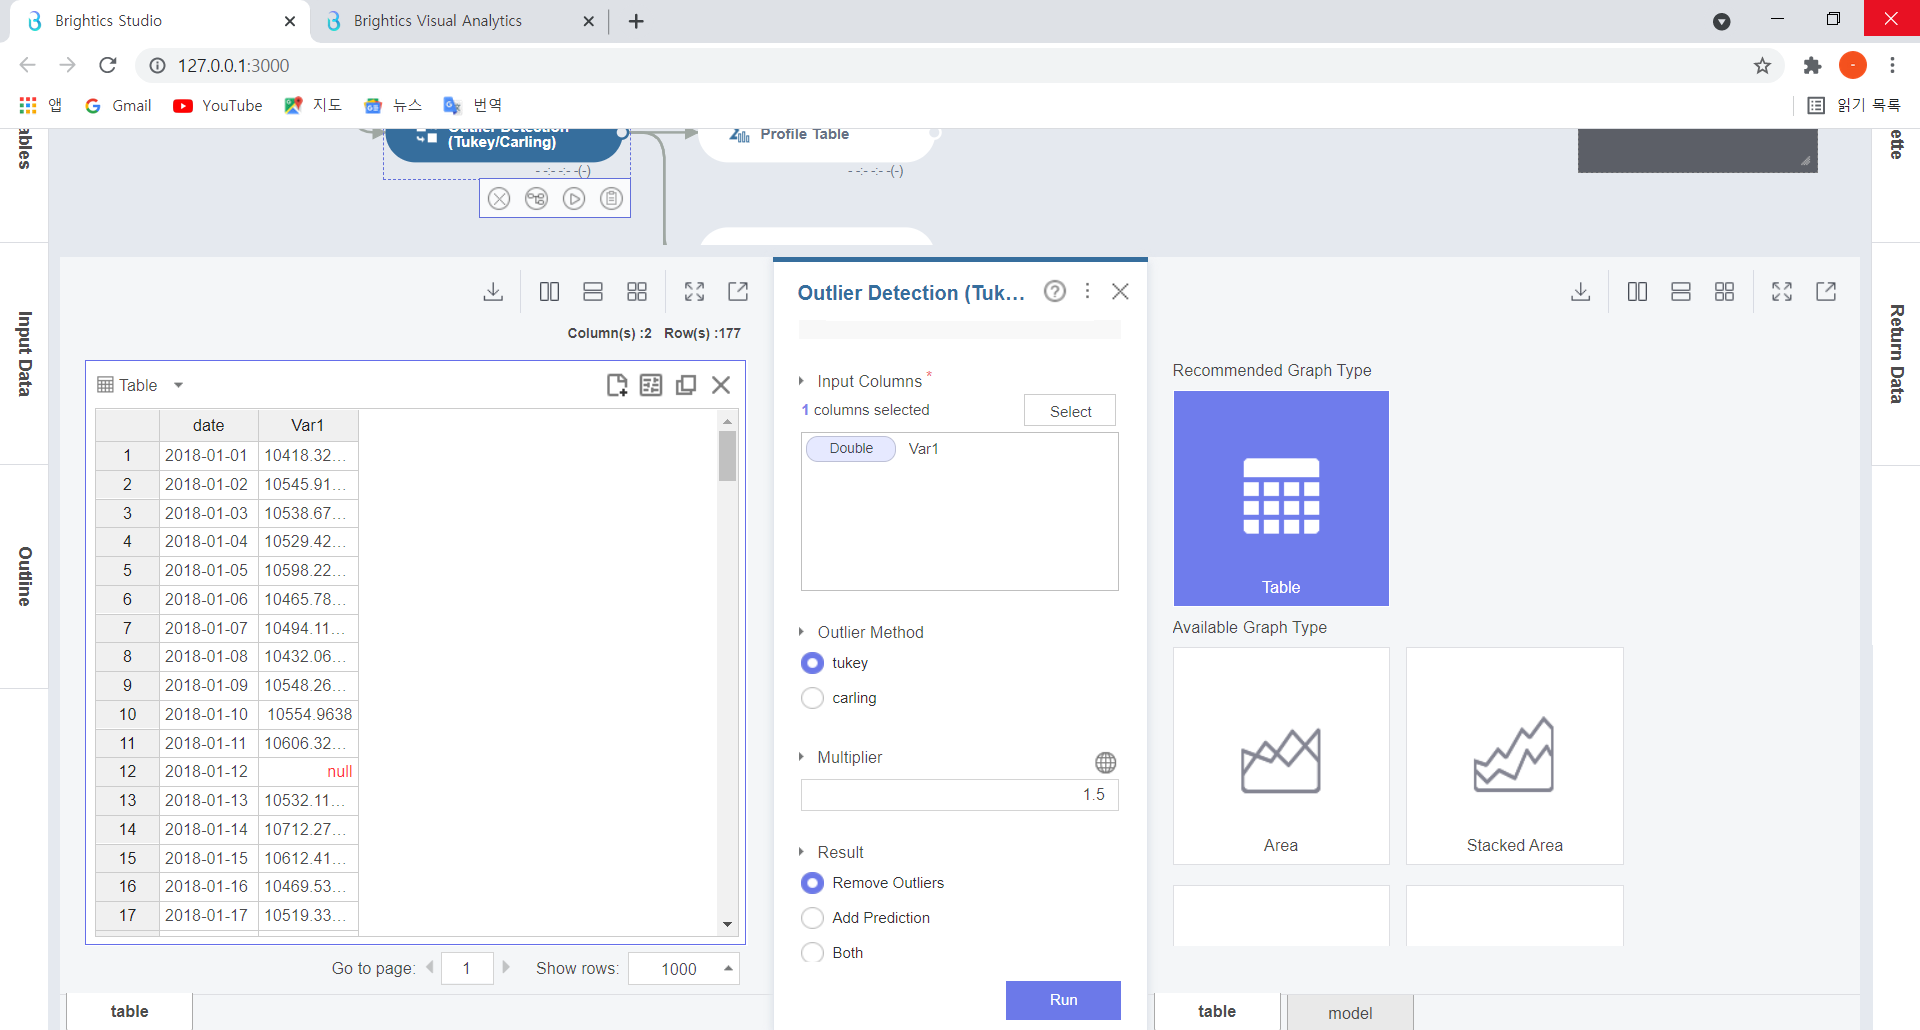
Task: Click the globe variable icon beside Multiplier
Action: coord(1105,763)
